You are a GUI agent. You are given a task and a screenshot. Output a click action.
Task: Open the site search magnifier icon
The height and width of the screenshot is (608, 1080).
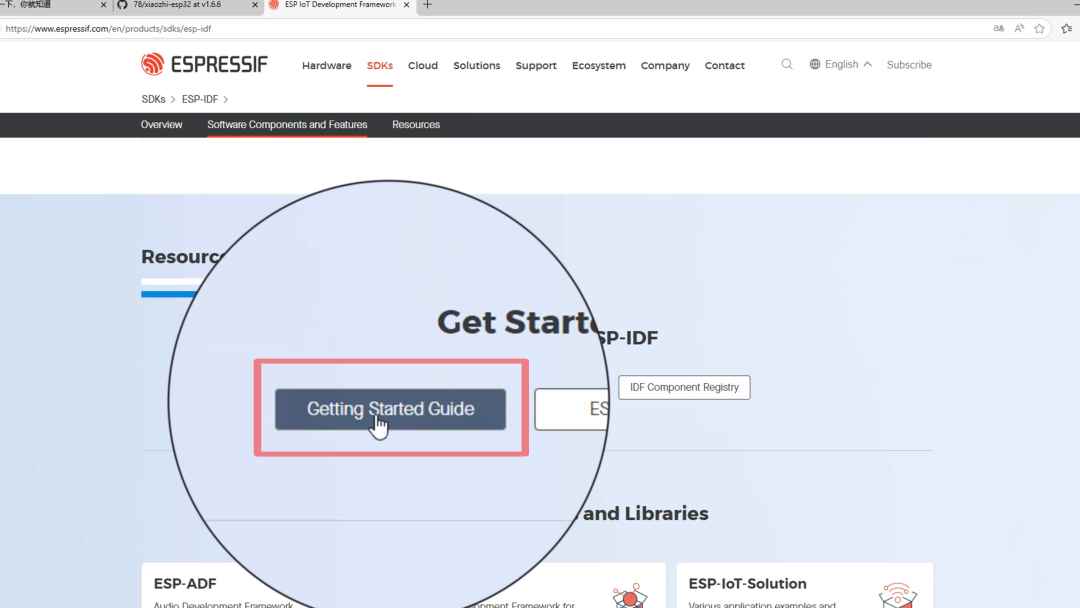coord(787,64)
